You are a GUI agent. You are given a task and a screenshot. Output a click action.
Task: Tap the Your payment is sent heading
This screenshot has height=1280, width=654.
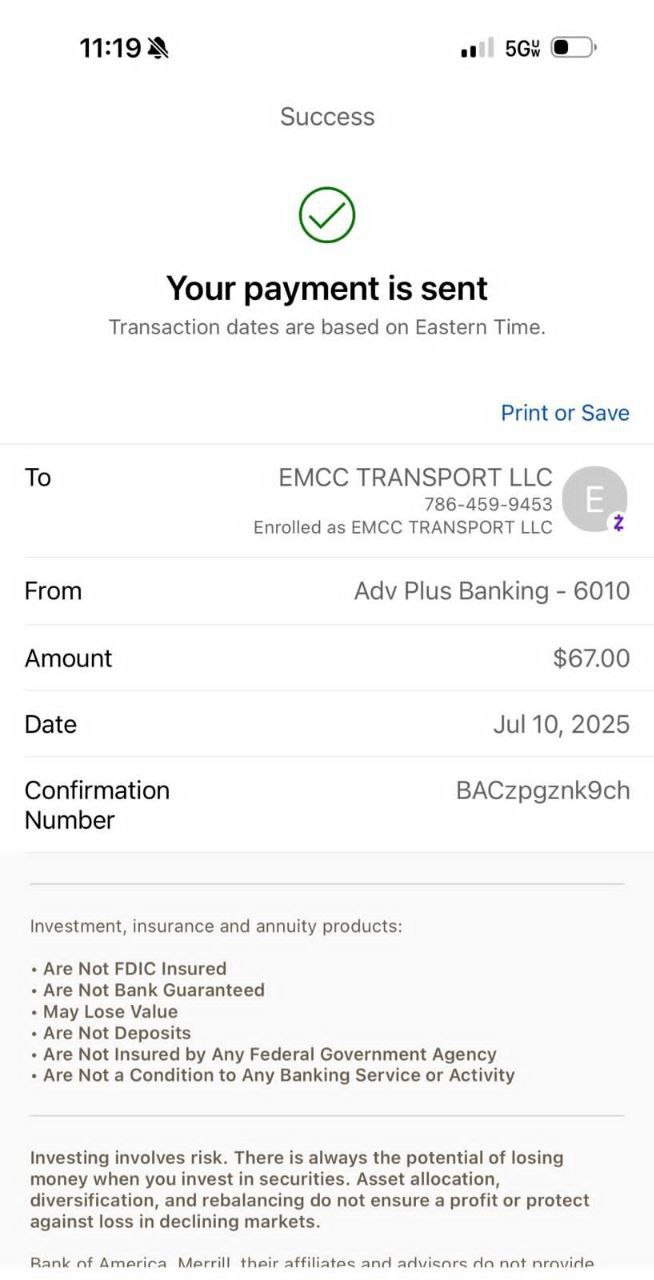click(327, 288)
